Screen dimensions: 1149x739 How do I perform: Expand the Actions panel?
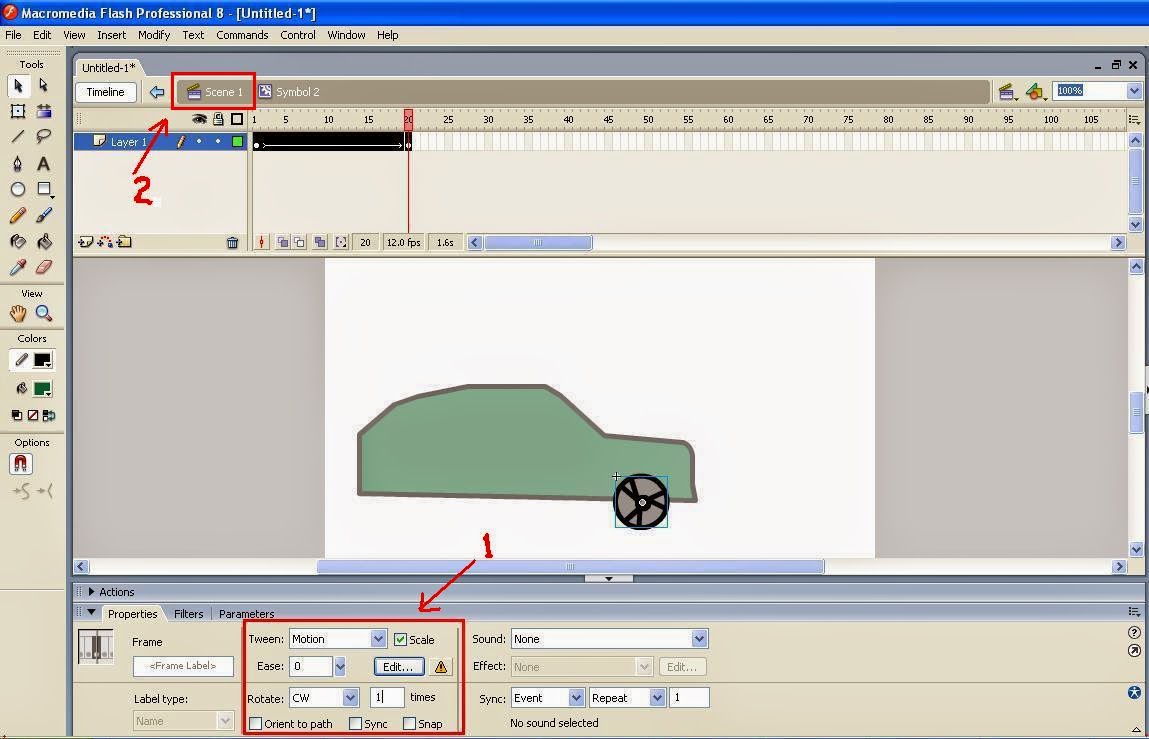tap(92, 592)
